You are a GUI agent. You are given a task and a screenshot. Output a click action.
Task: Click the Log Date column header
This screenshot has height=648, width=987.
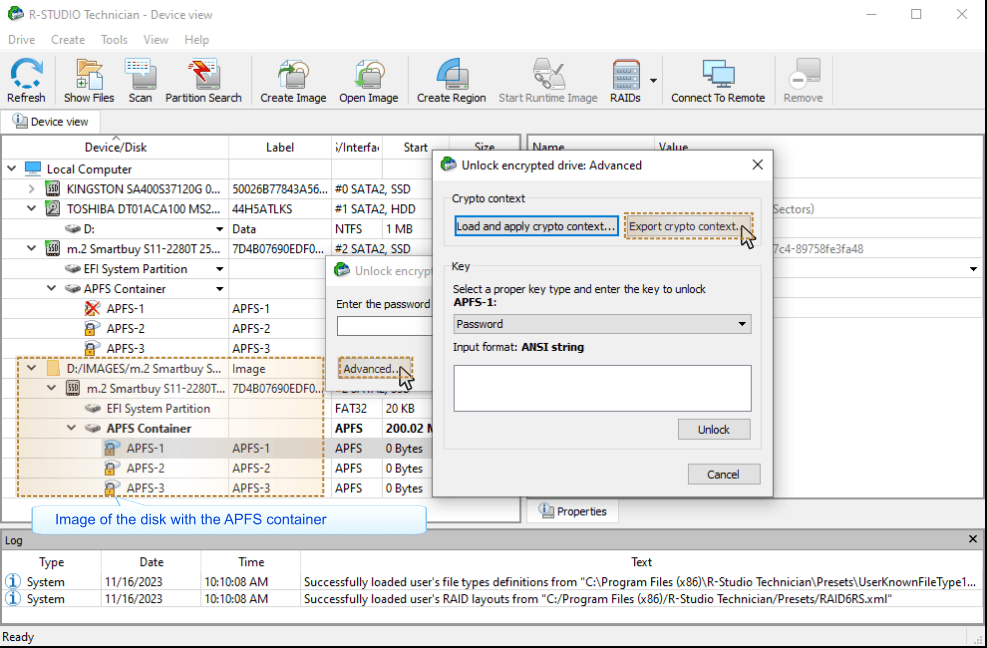coord(151,562)
